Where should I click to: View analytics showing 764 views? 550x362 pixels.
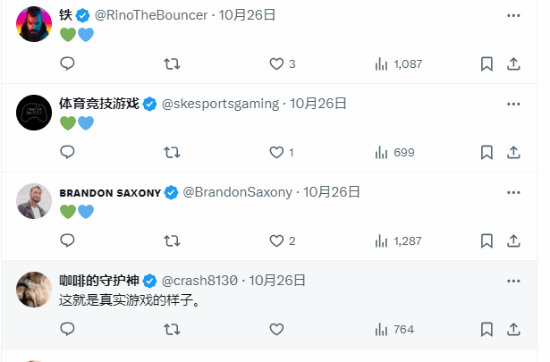394,329
